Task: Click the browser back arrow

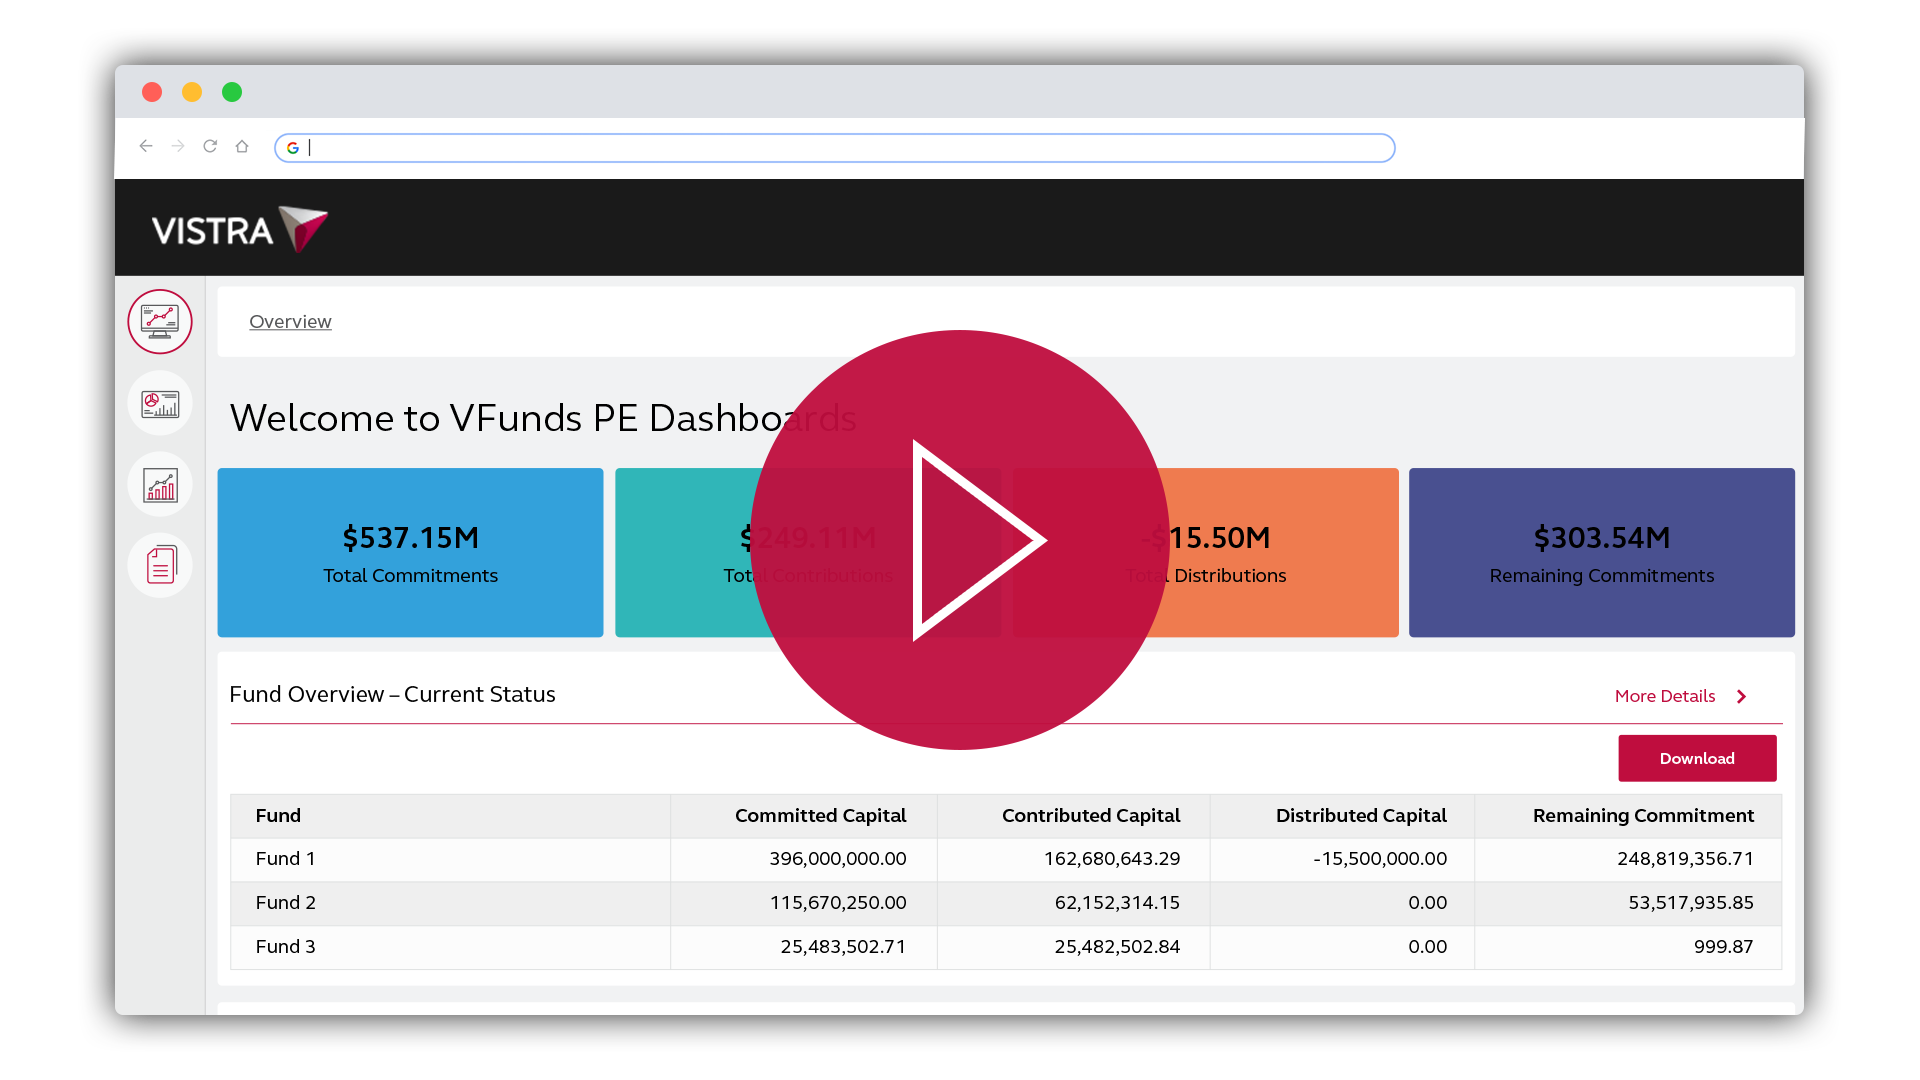Action: [x=146, y=146]
